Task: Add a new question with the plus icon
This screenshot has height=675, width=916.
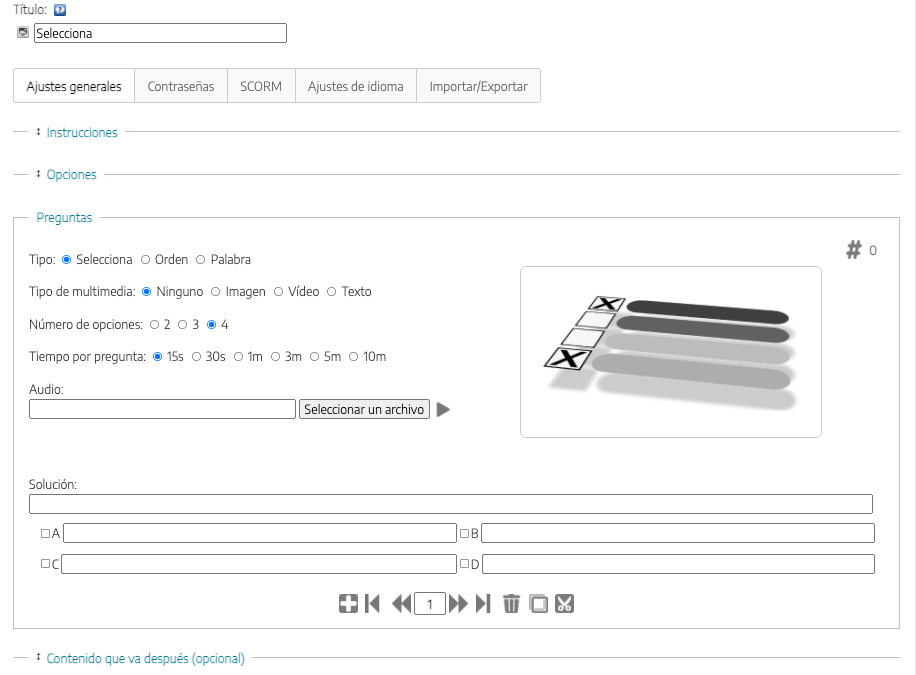Action: point(348,604)
